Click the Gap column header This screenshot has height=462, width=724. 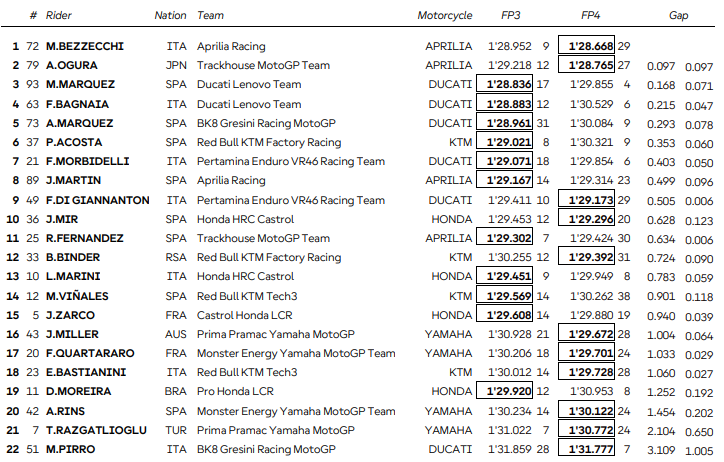point(678,16)
